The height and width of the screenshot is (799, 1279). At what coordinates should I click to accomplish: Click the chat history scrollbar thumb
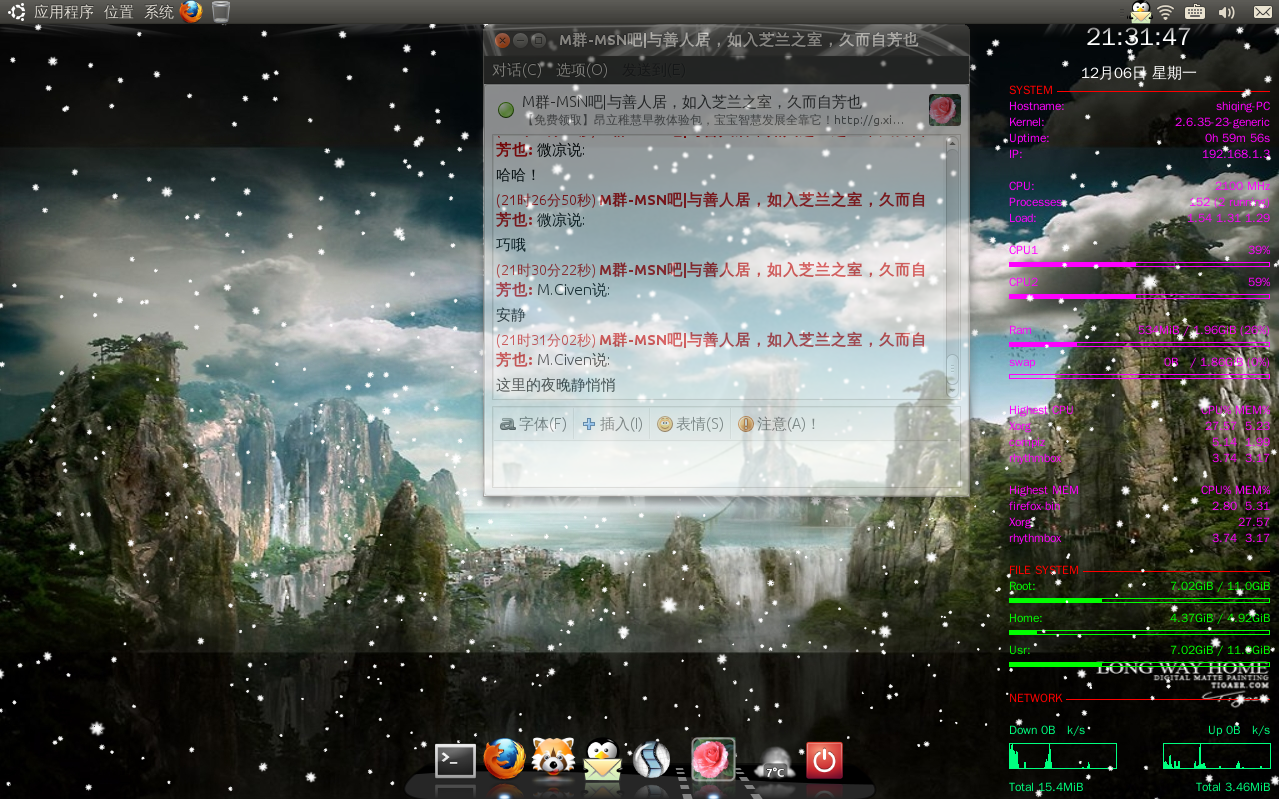tap(952, 368)
